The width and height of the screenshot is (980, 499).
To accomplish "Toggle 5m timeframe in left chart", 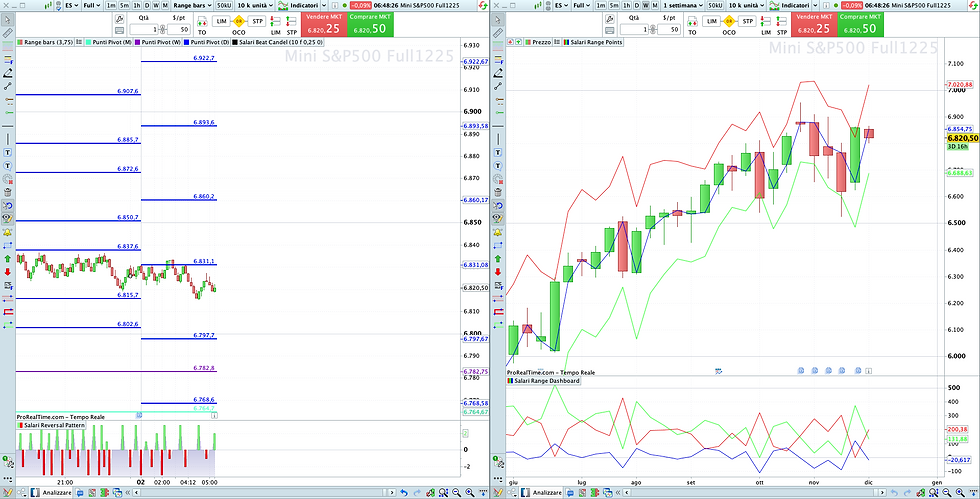I will point(124,5).
